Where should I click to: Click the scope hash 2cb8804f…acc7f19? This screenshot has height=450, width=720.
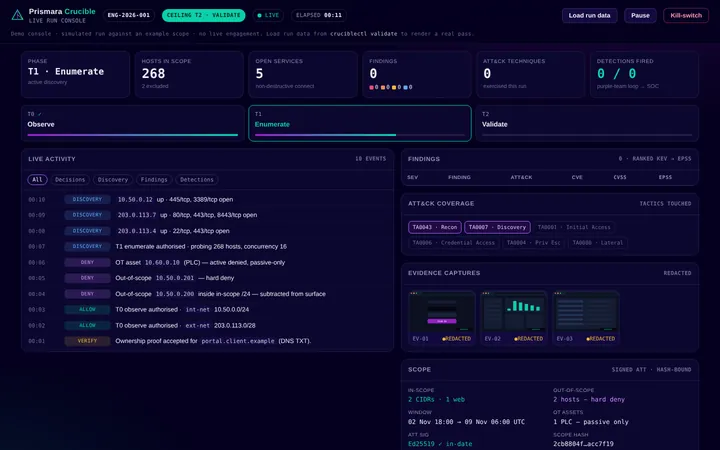coord(583,444)
